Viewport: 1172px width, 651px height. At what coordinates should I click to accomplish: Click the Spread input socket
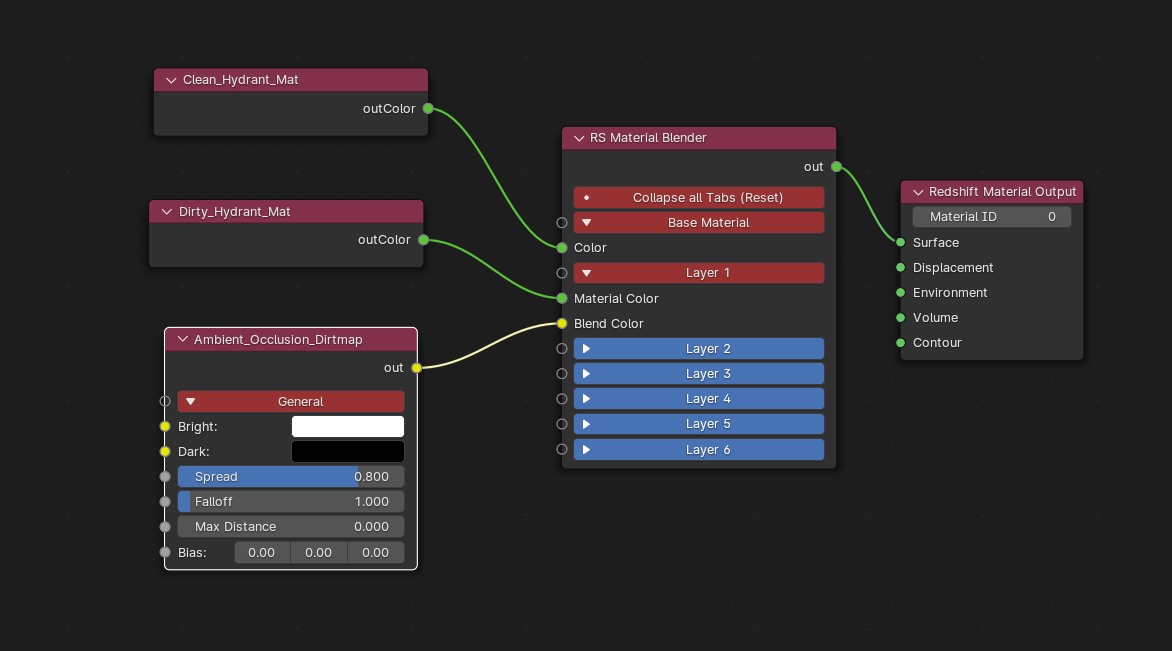coord(165,477)
